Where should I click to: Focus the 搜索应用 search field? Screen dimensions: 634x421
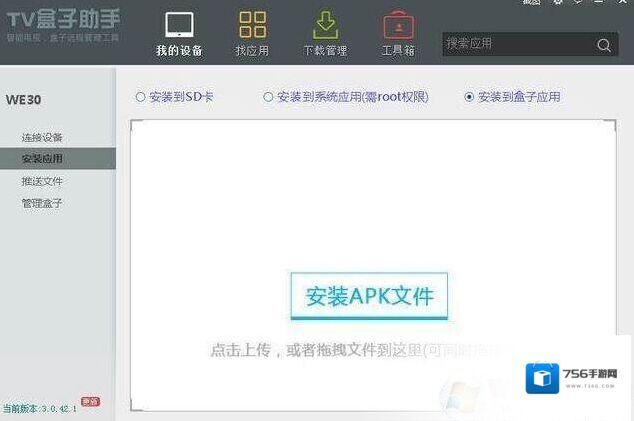[x=515, y=44]
